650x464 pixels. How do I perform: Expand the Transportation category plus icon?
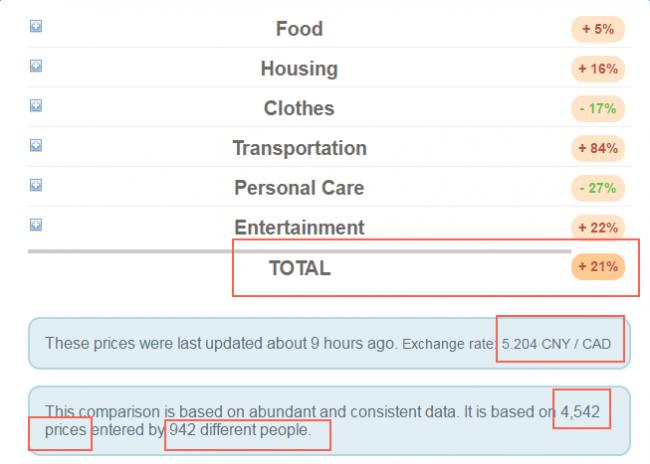tap(36, 146)
